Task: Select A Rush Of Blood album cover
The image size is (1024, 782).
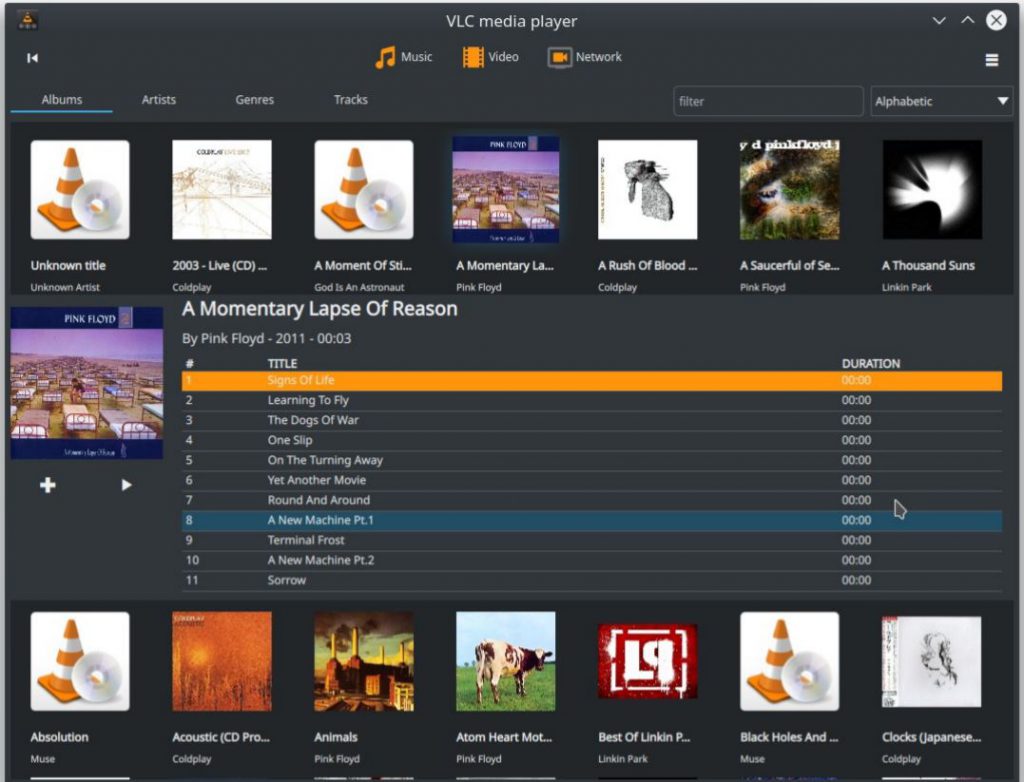Action: [648, 189]
